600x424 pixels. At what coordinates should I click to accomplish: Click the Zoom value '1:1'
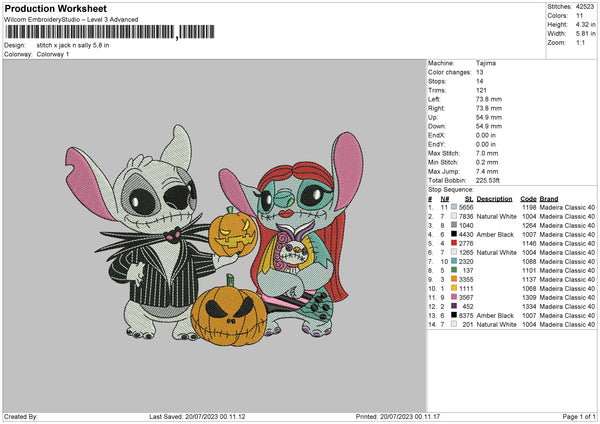[580, 42]
